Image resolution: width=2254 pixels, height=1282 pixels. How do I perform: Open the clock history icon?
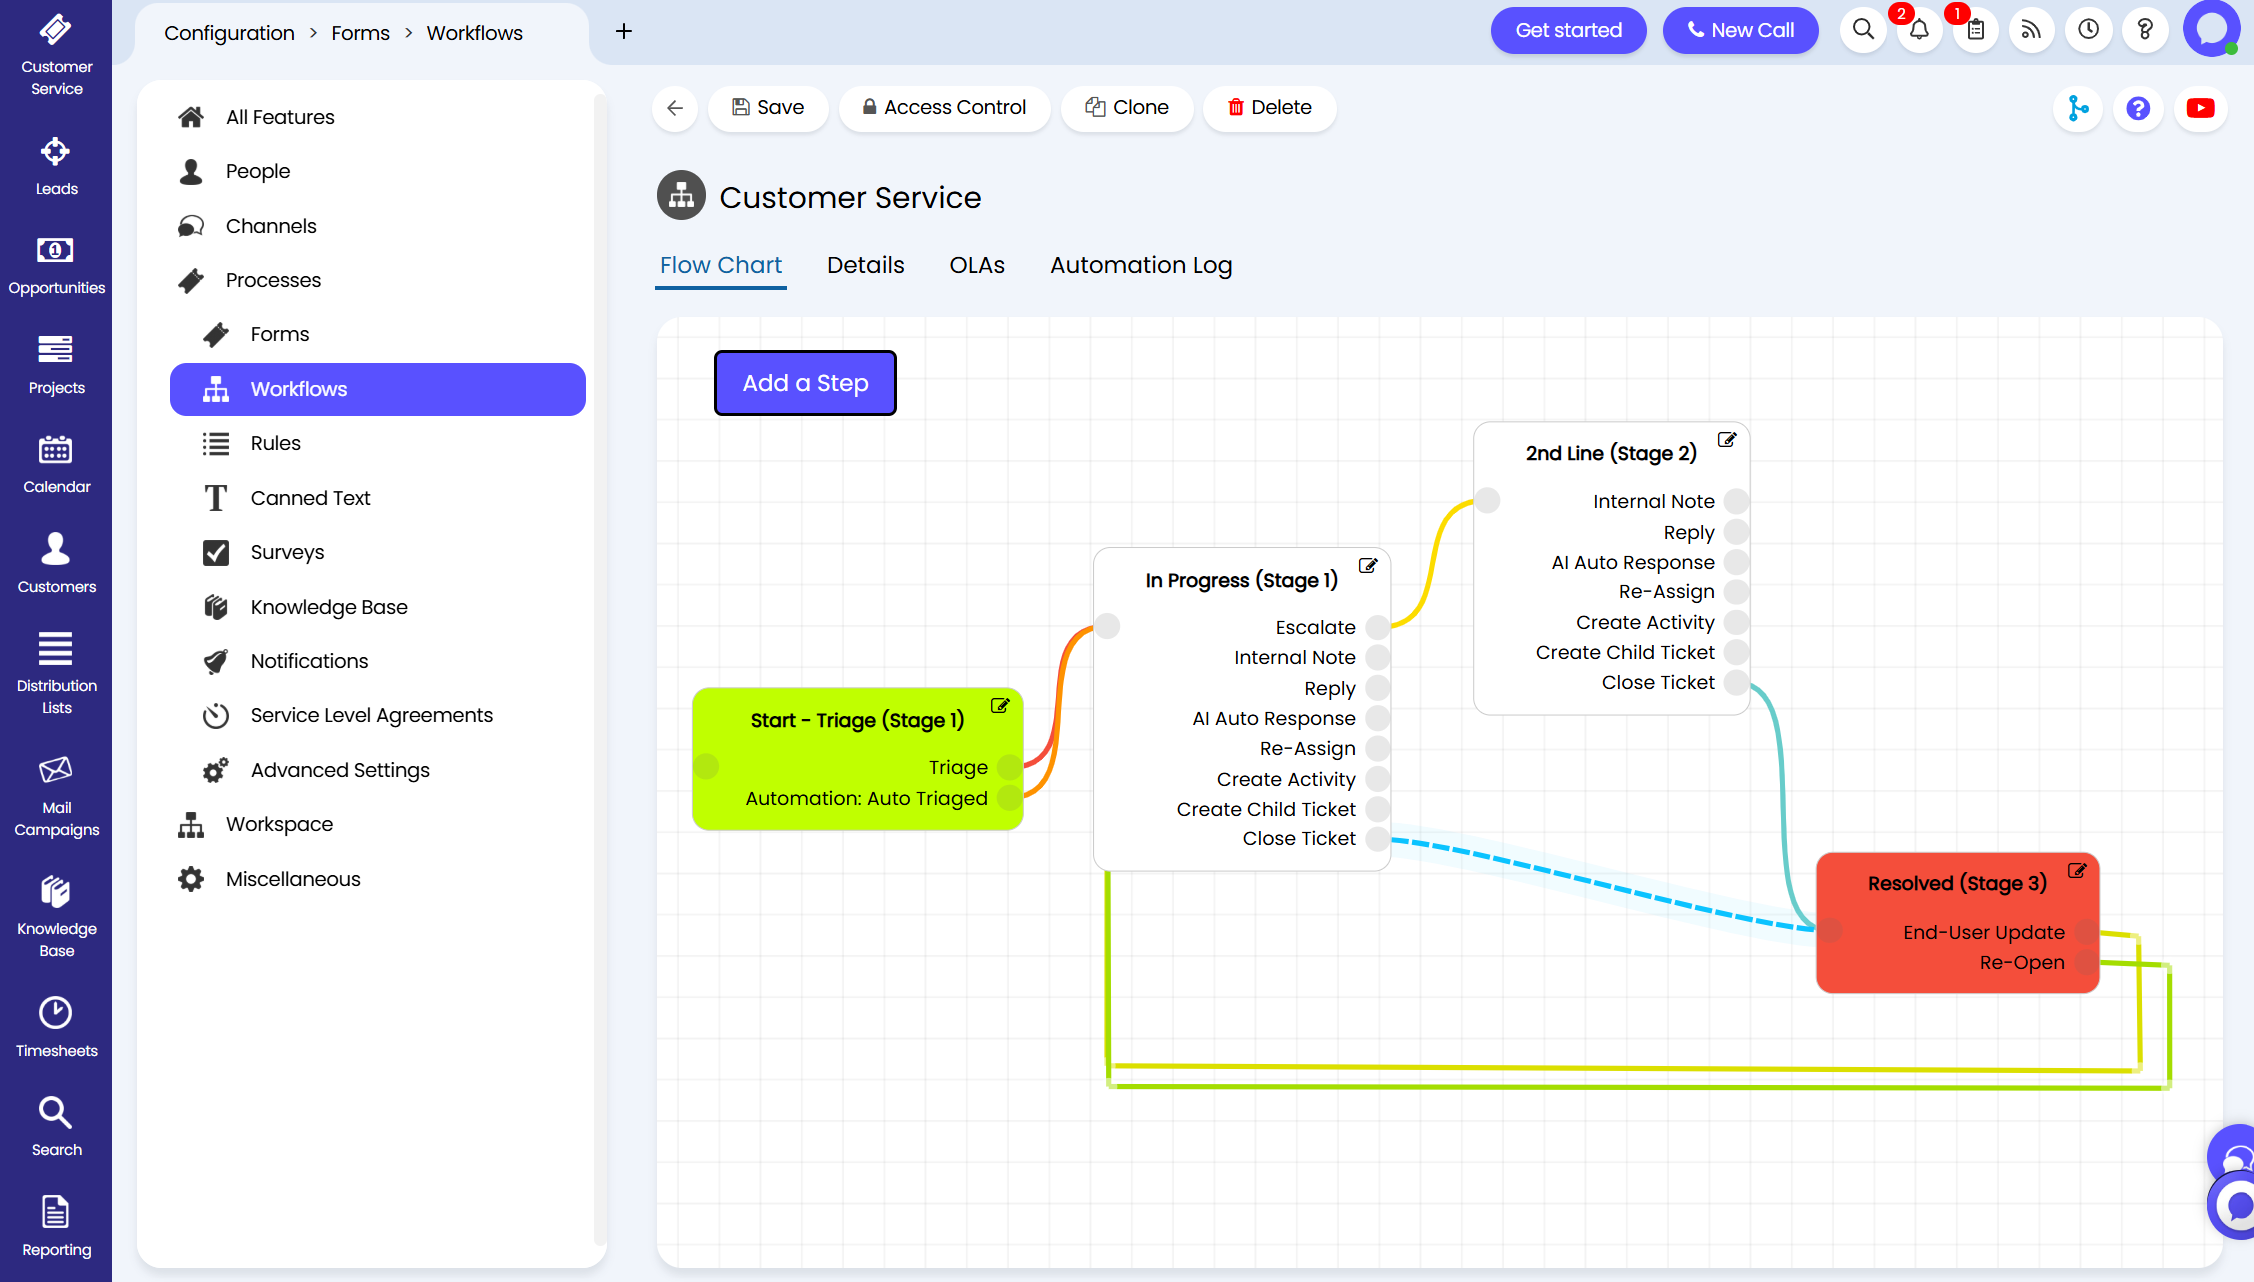click(2089, 30)
